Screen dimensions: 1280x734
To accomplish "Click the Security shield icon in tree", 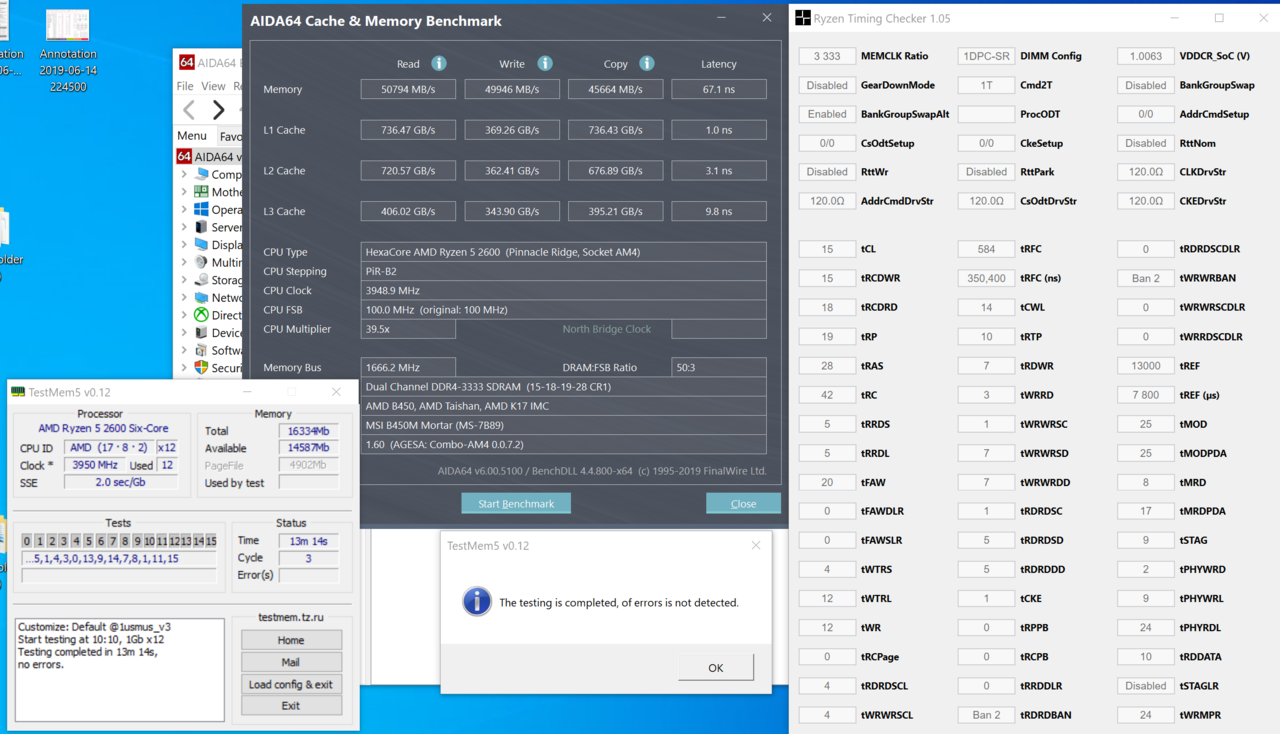I will pos(201,367).
